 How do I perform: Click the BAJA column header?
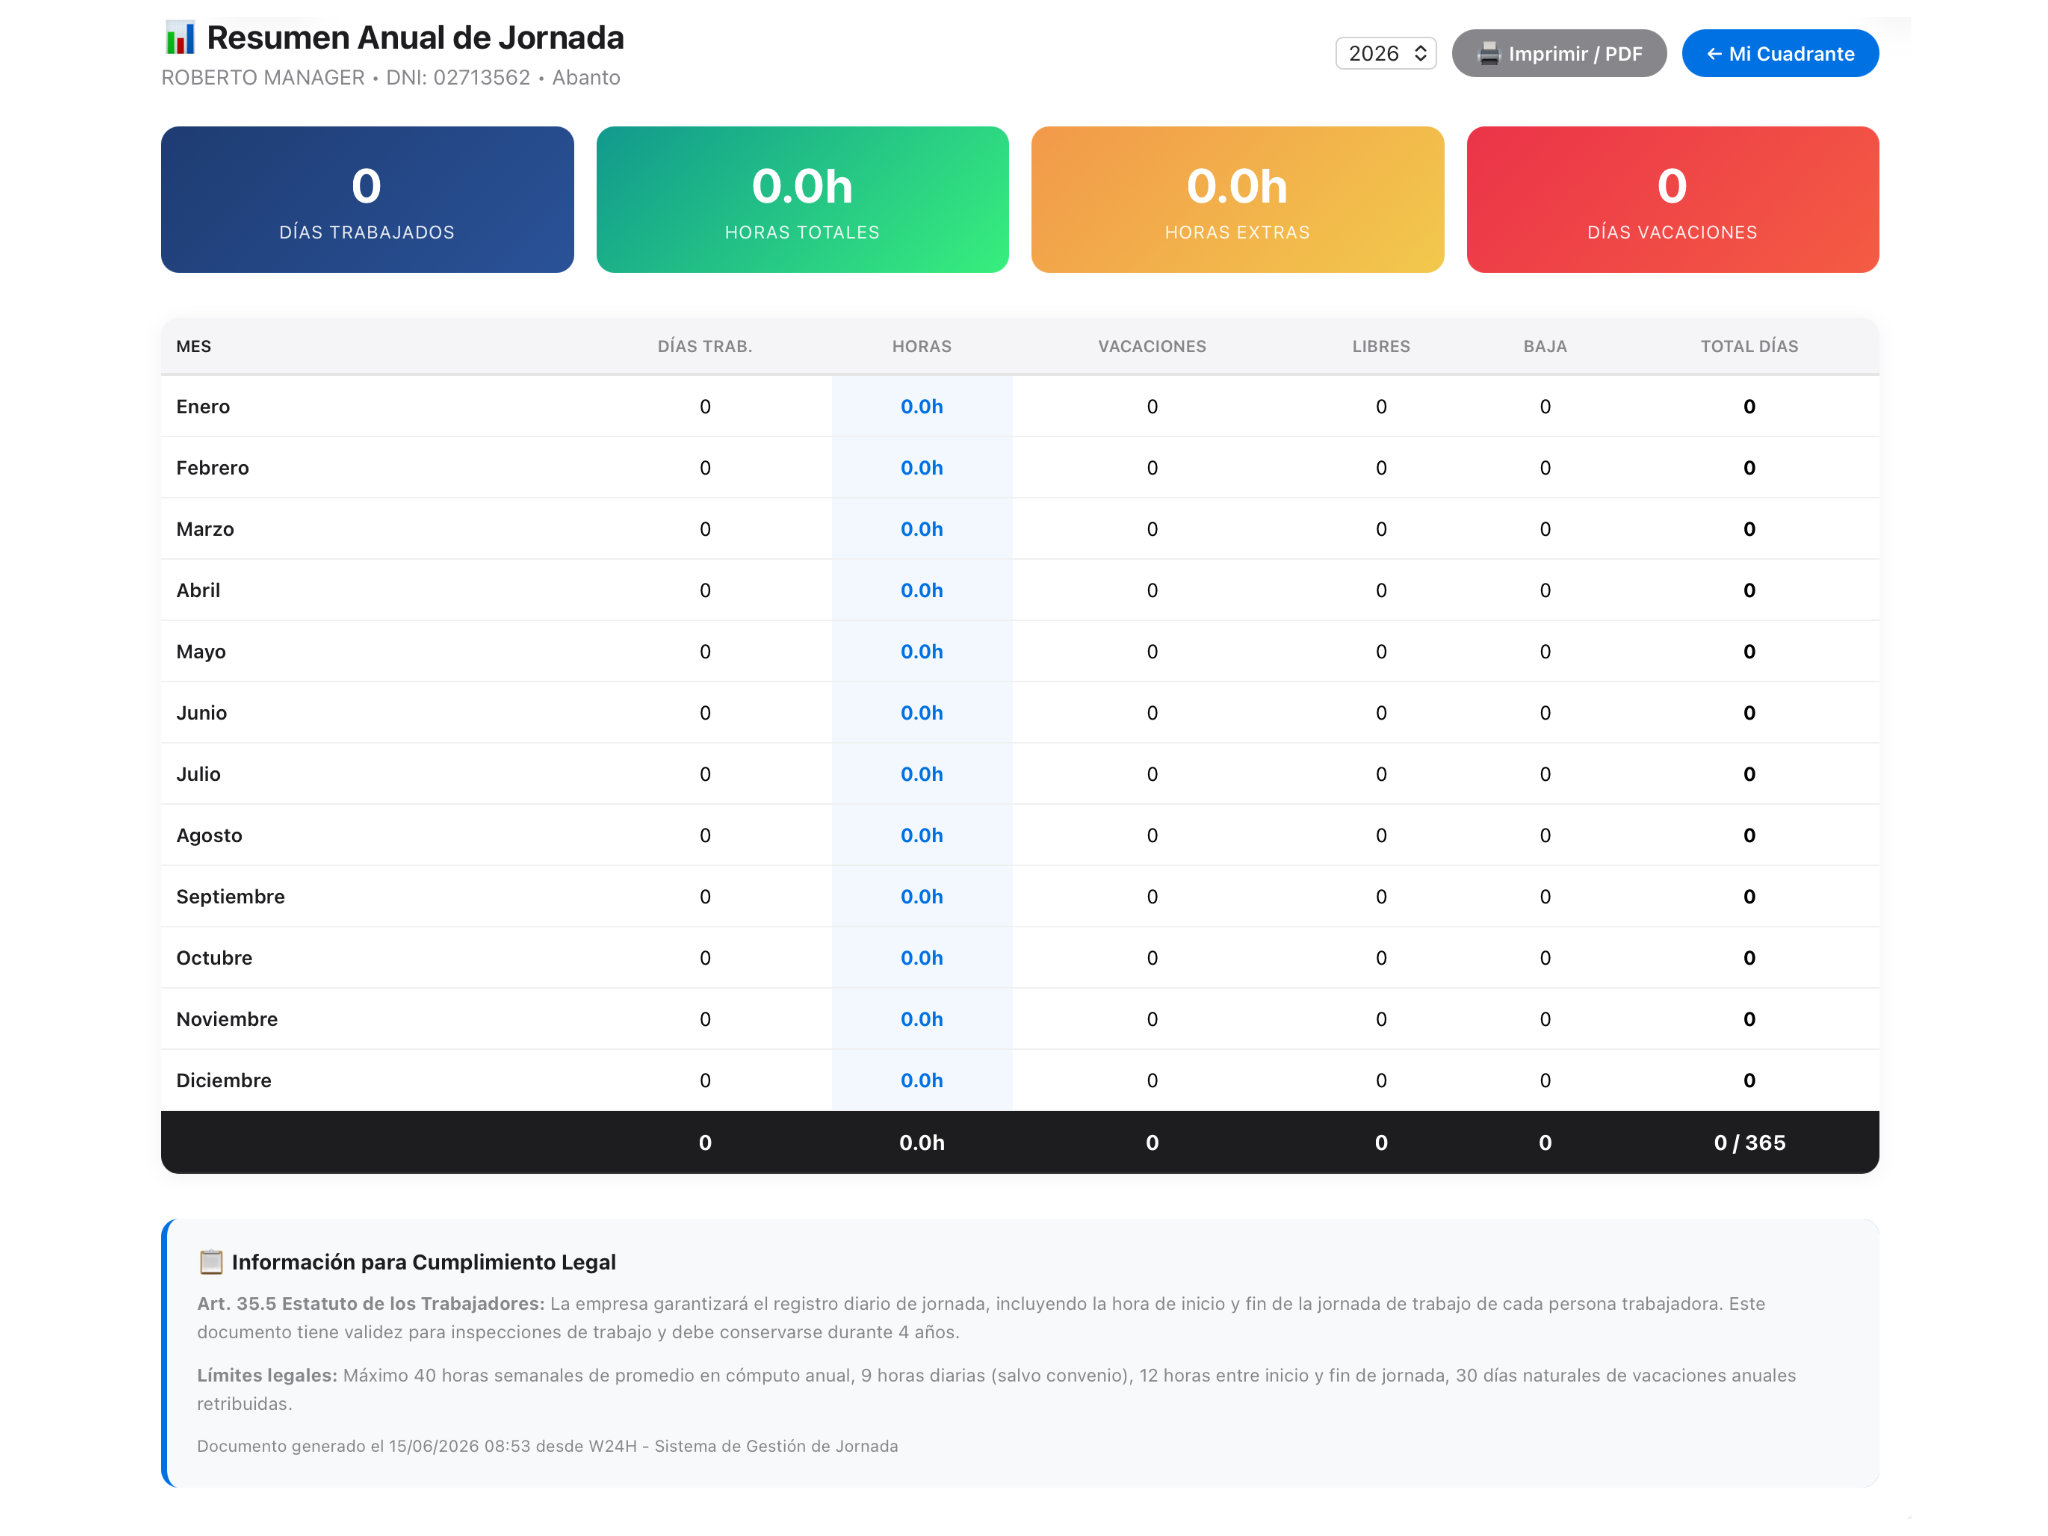1545,346
